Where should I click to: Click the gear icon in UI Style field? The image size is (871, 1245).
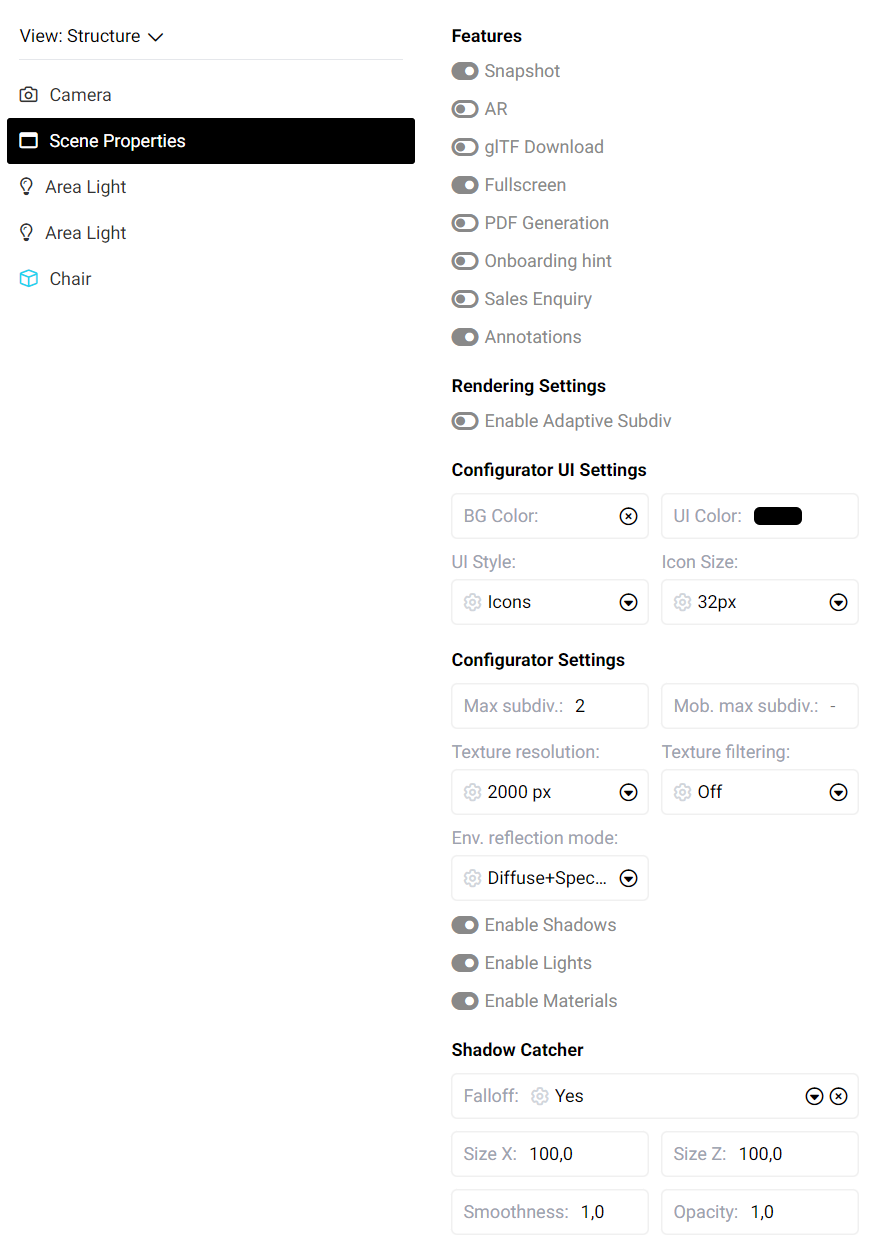coord(473,602)
